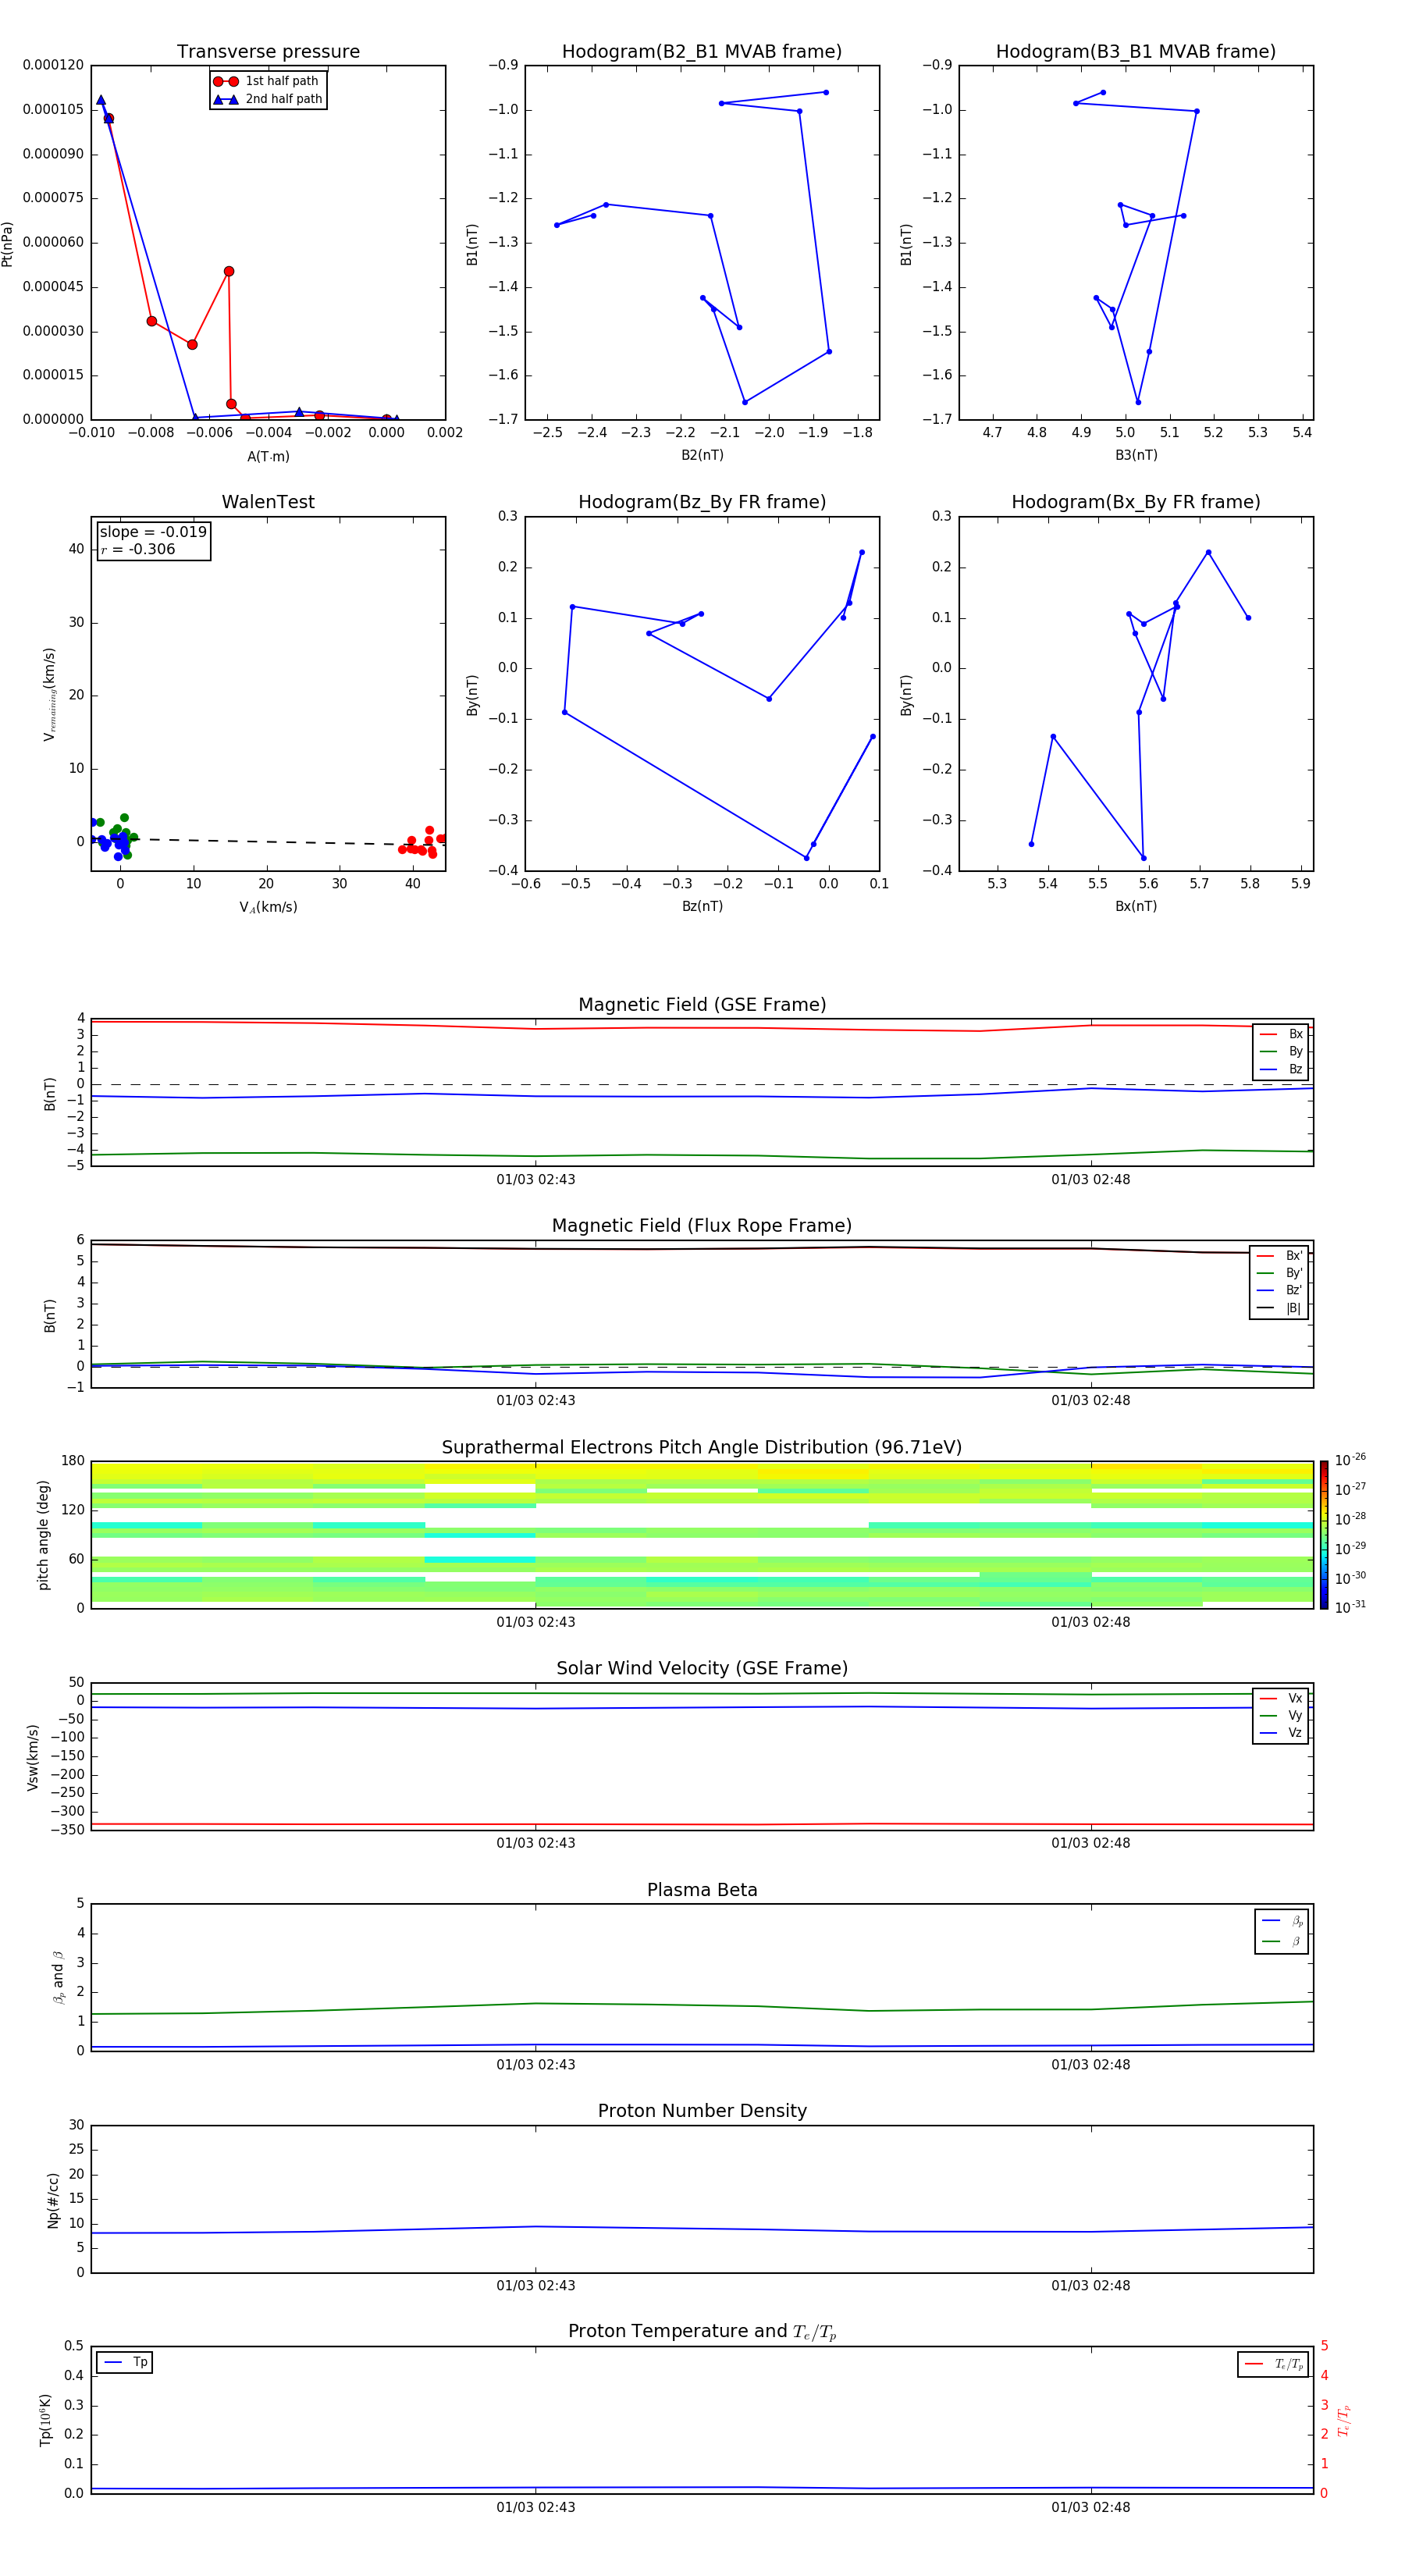Click "01/03 02:43" tick under GSE magnetic field panel
Image resolution: width=1405 pixels, height=2576 pixels.
[535, 1179]
